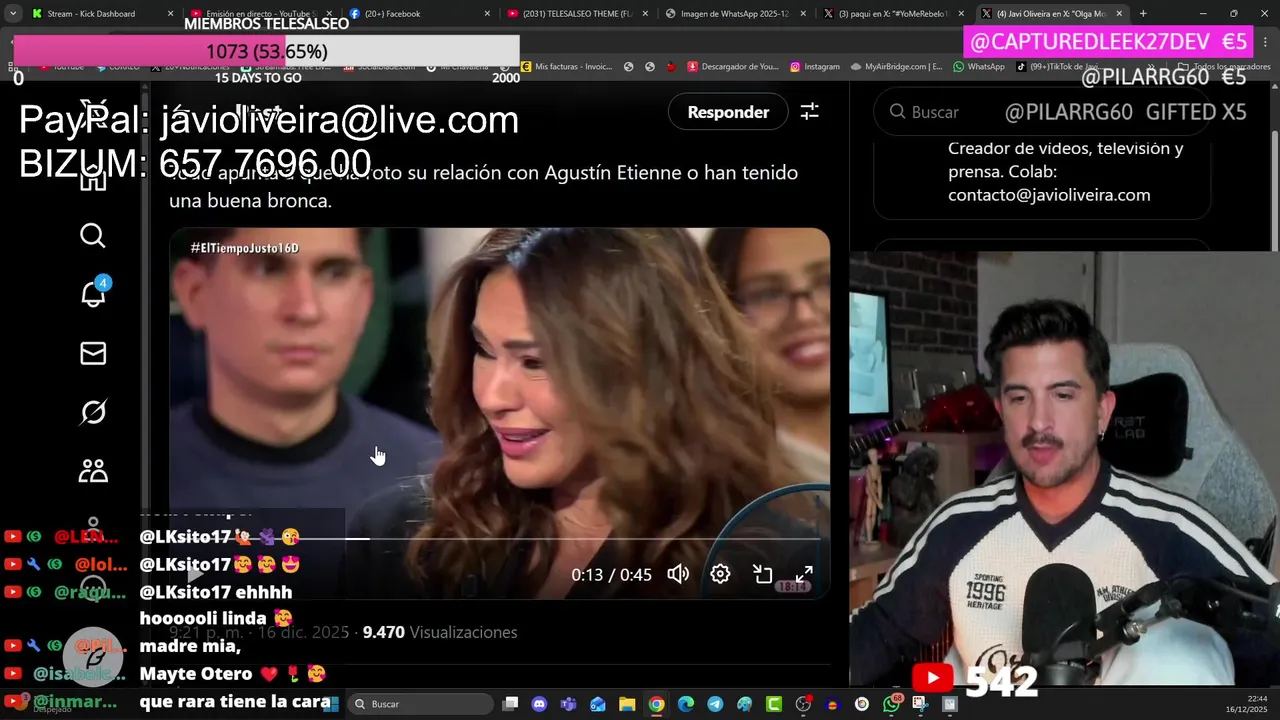Click the Responder button

728,112
